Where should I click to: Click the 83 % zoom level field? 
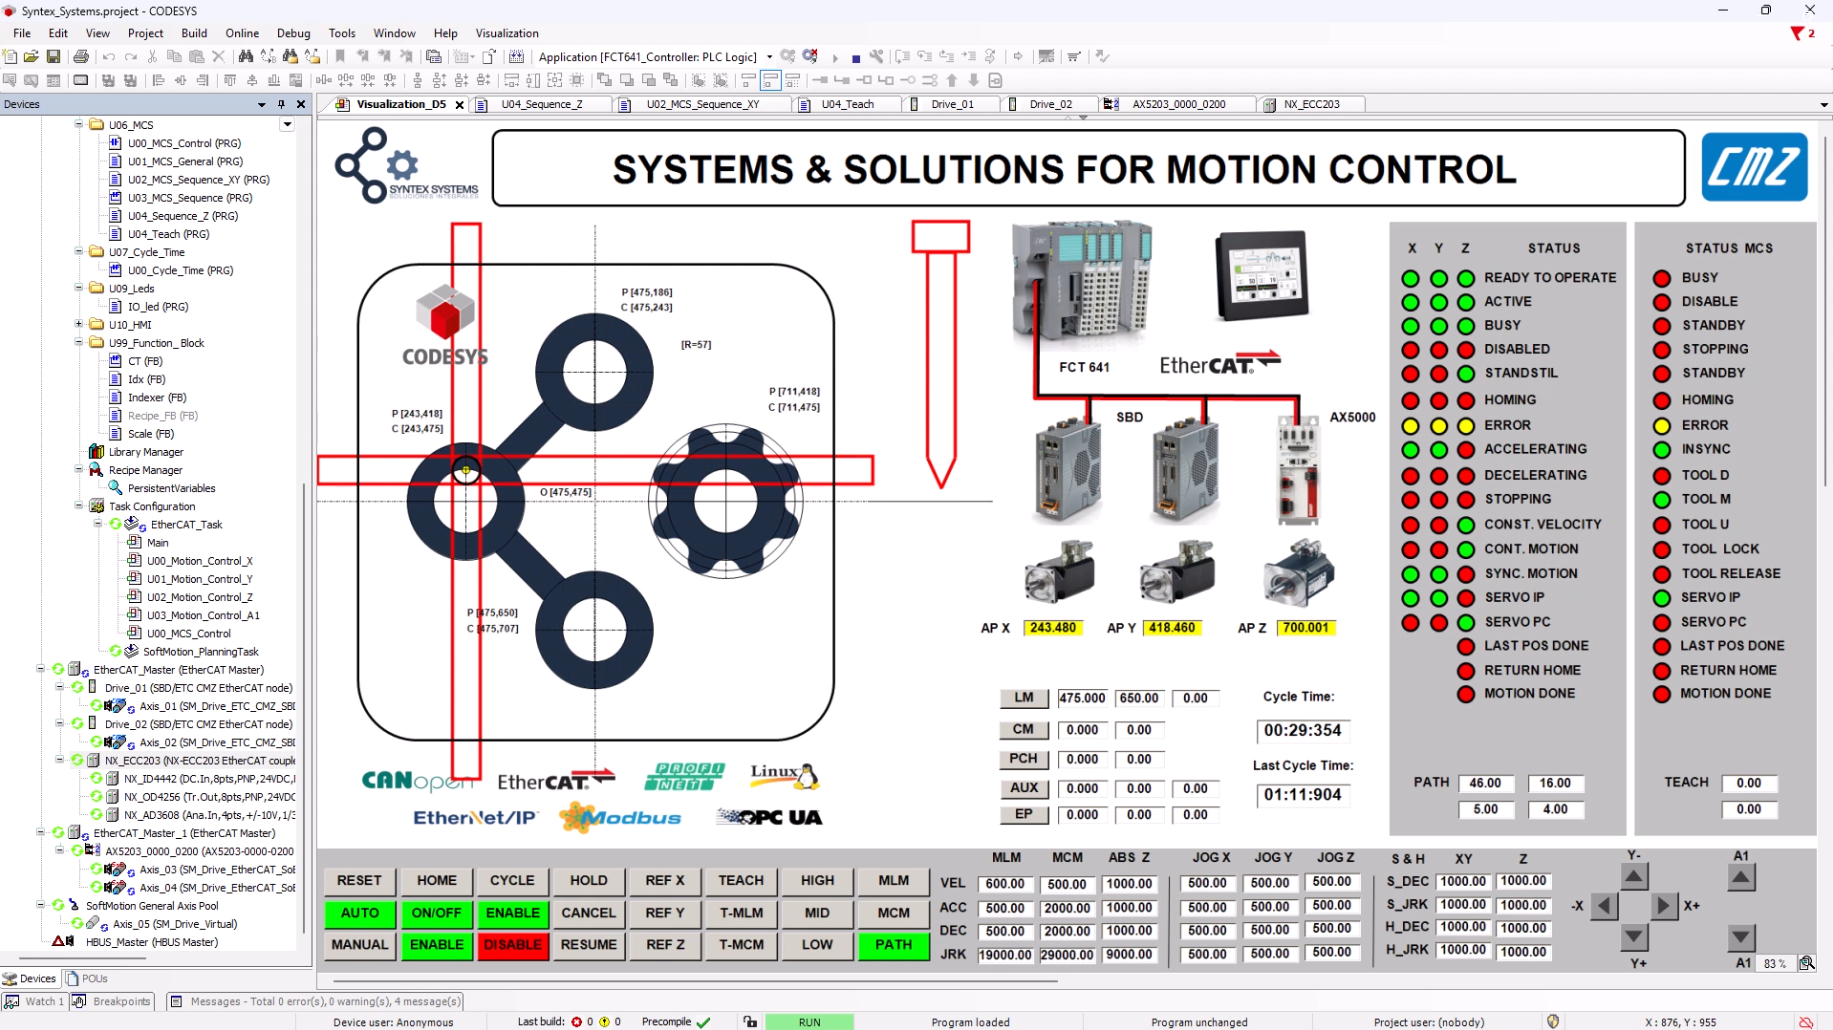coord(1775,963)
